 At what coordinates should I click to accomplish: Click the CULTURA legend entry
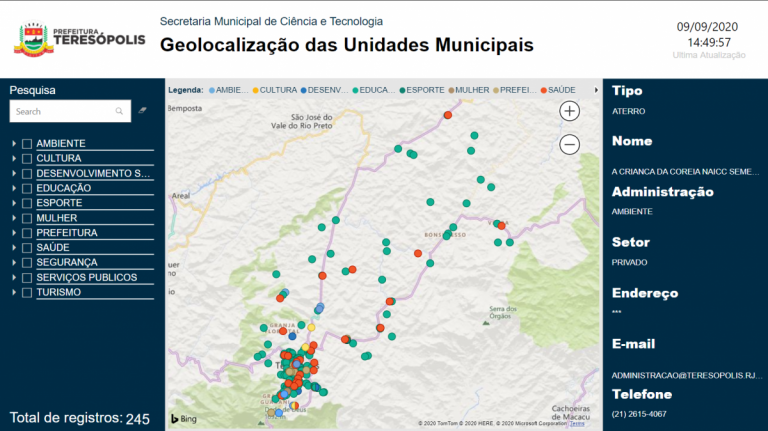pos(279,90)
